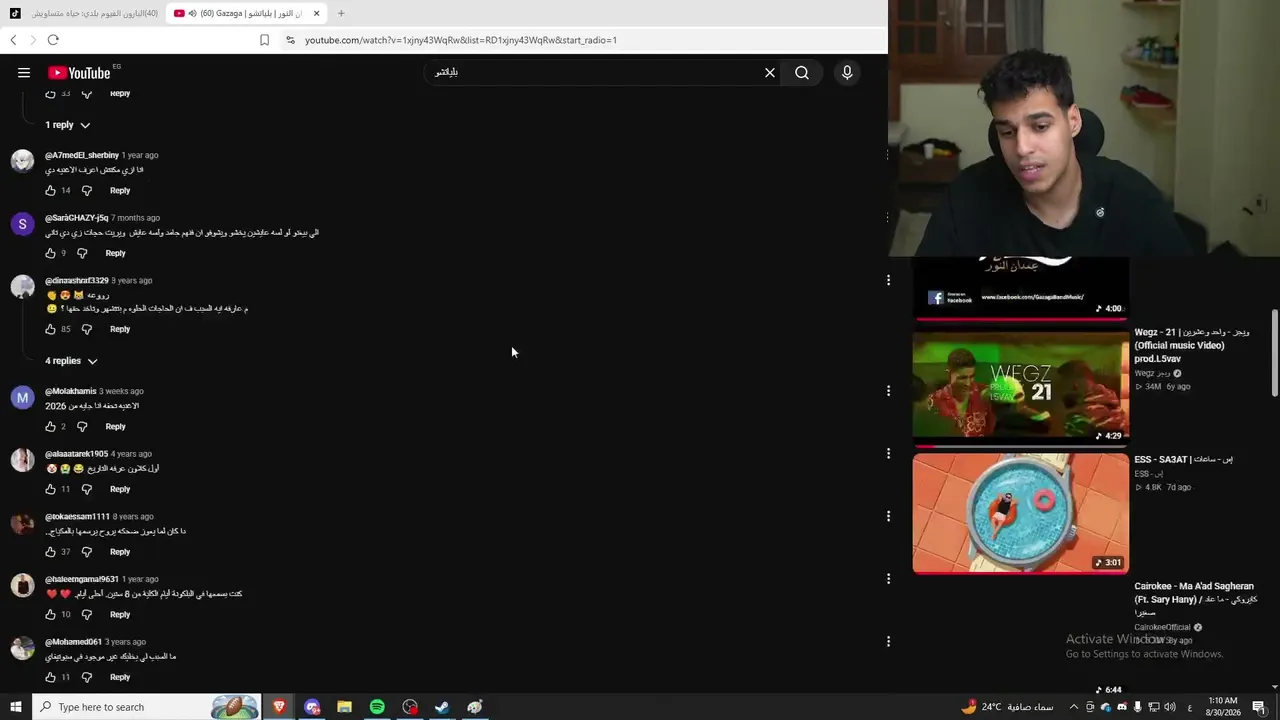Open action menu for @A7medEl_sherbiny's comment

point(888,155)
